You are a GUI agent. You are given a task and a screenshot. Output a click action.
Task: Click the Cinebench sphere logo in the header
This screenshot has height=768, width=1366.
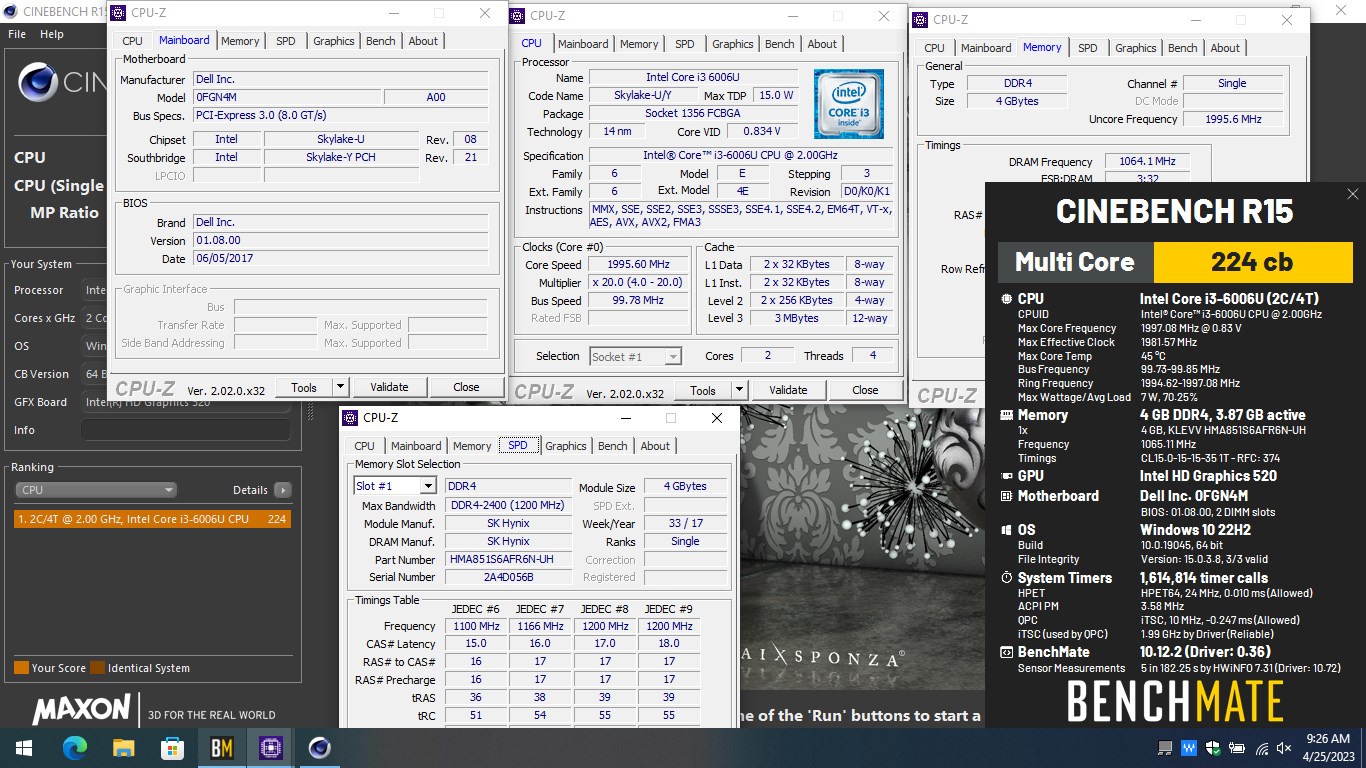[37, 82]
